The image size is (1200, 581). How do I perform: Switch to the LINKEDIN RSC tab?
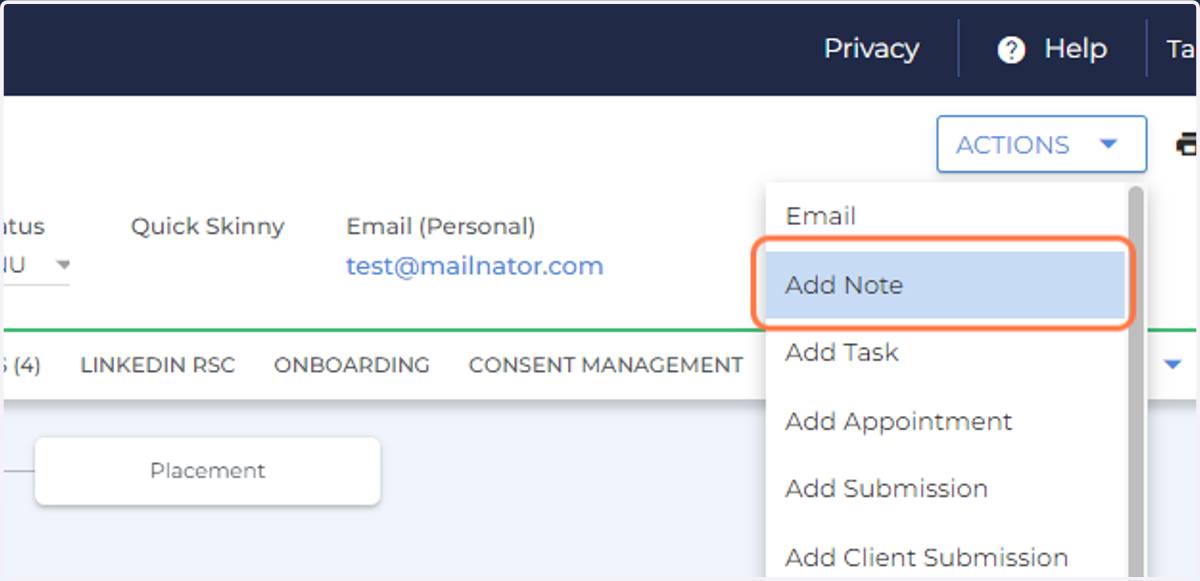(158, 365)
